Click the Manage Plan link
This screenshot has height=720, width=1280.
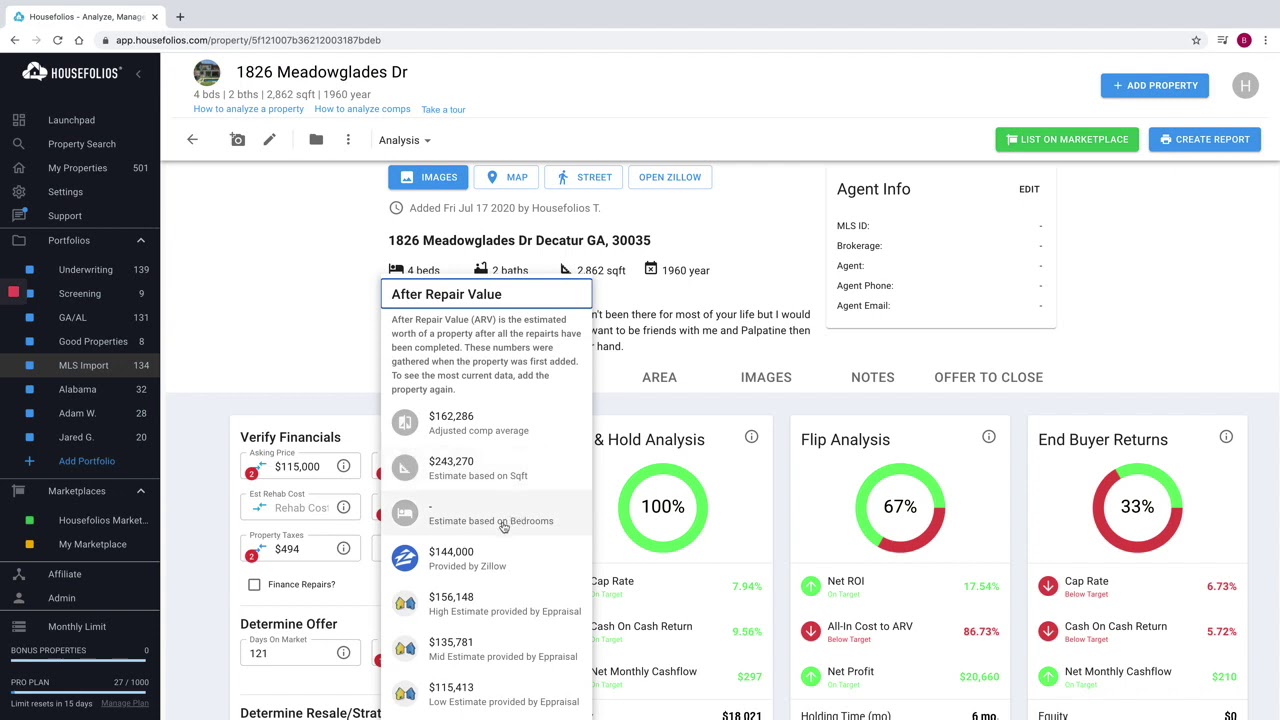124,703
